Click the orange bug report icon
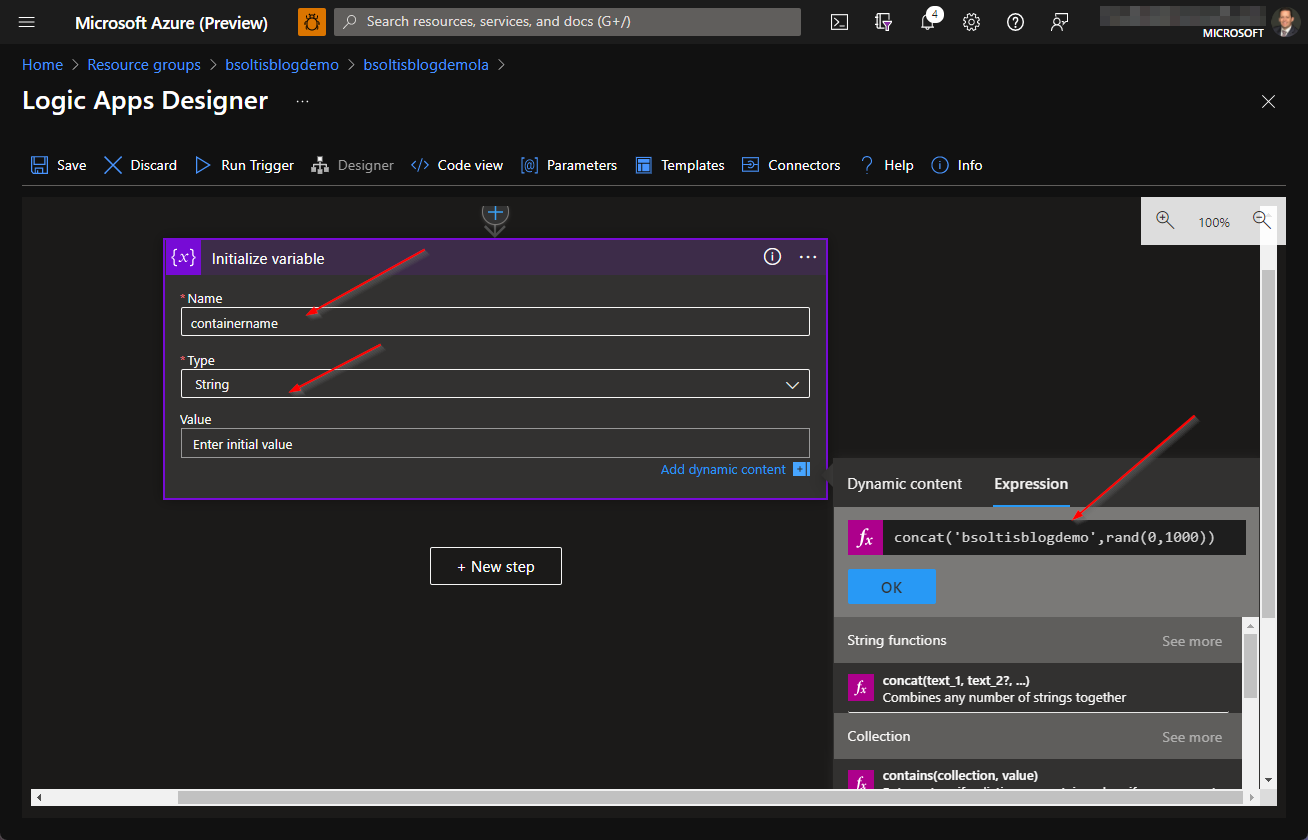 (311, 22)
